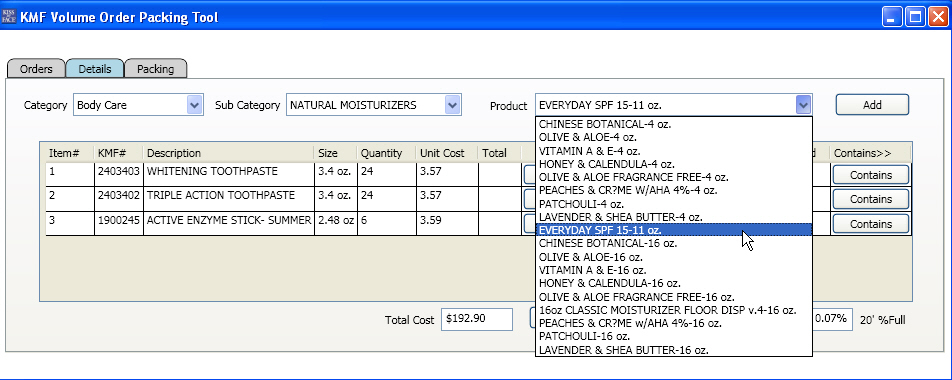Choose HONEY & CALENDULA-16 oz.

(x=673, y=283)
